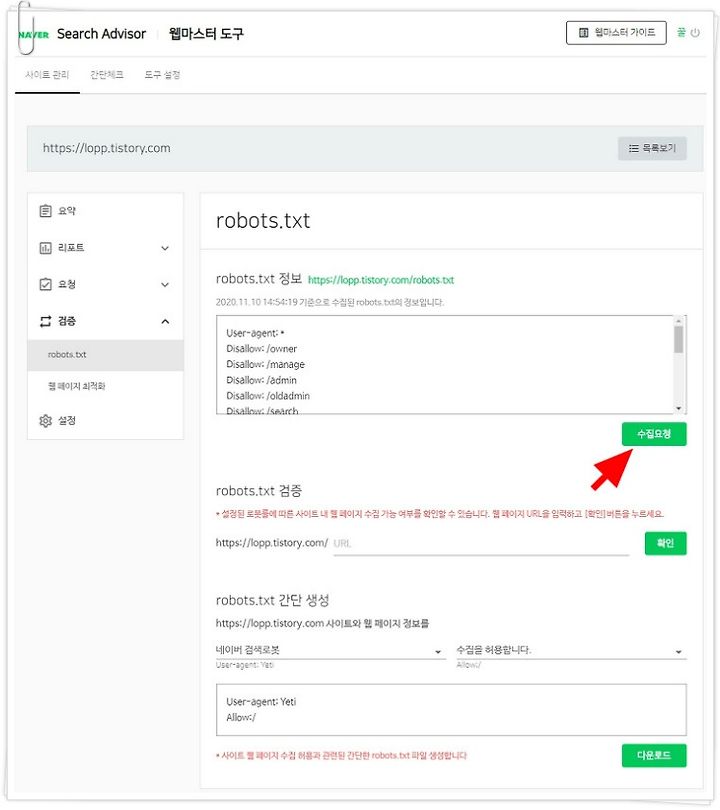Open the 웹마스터 가이드 button
Screen dimensions: 720x810
pos(616,33)
